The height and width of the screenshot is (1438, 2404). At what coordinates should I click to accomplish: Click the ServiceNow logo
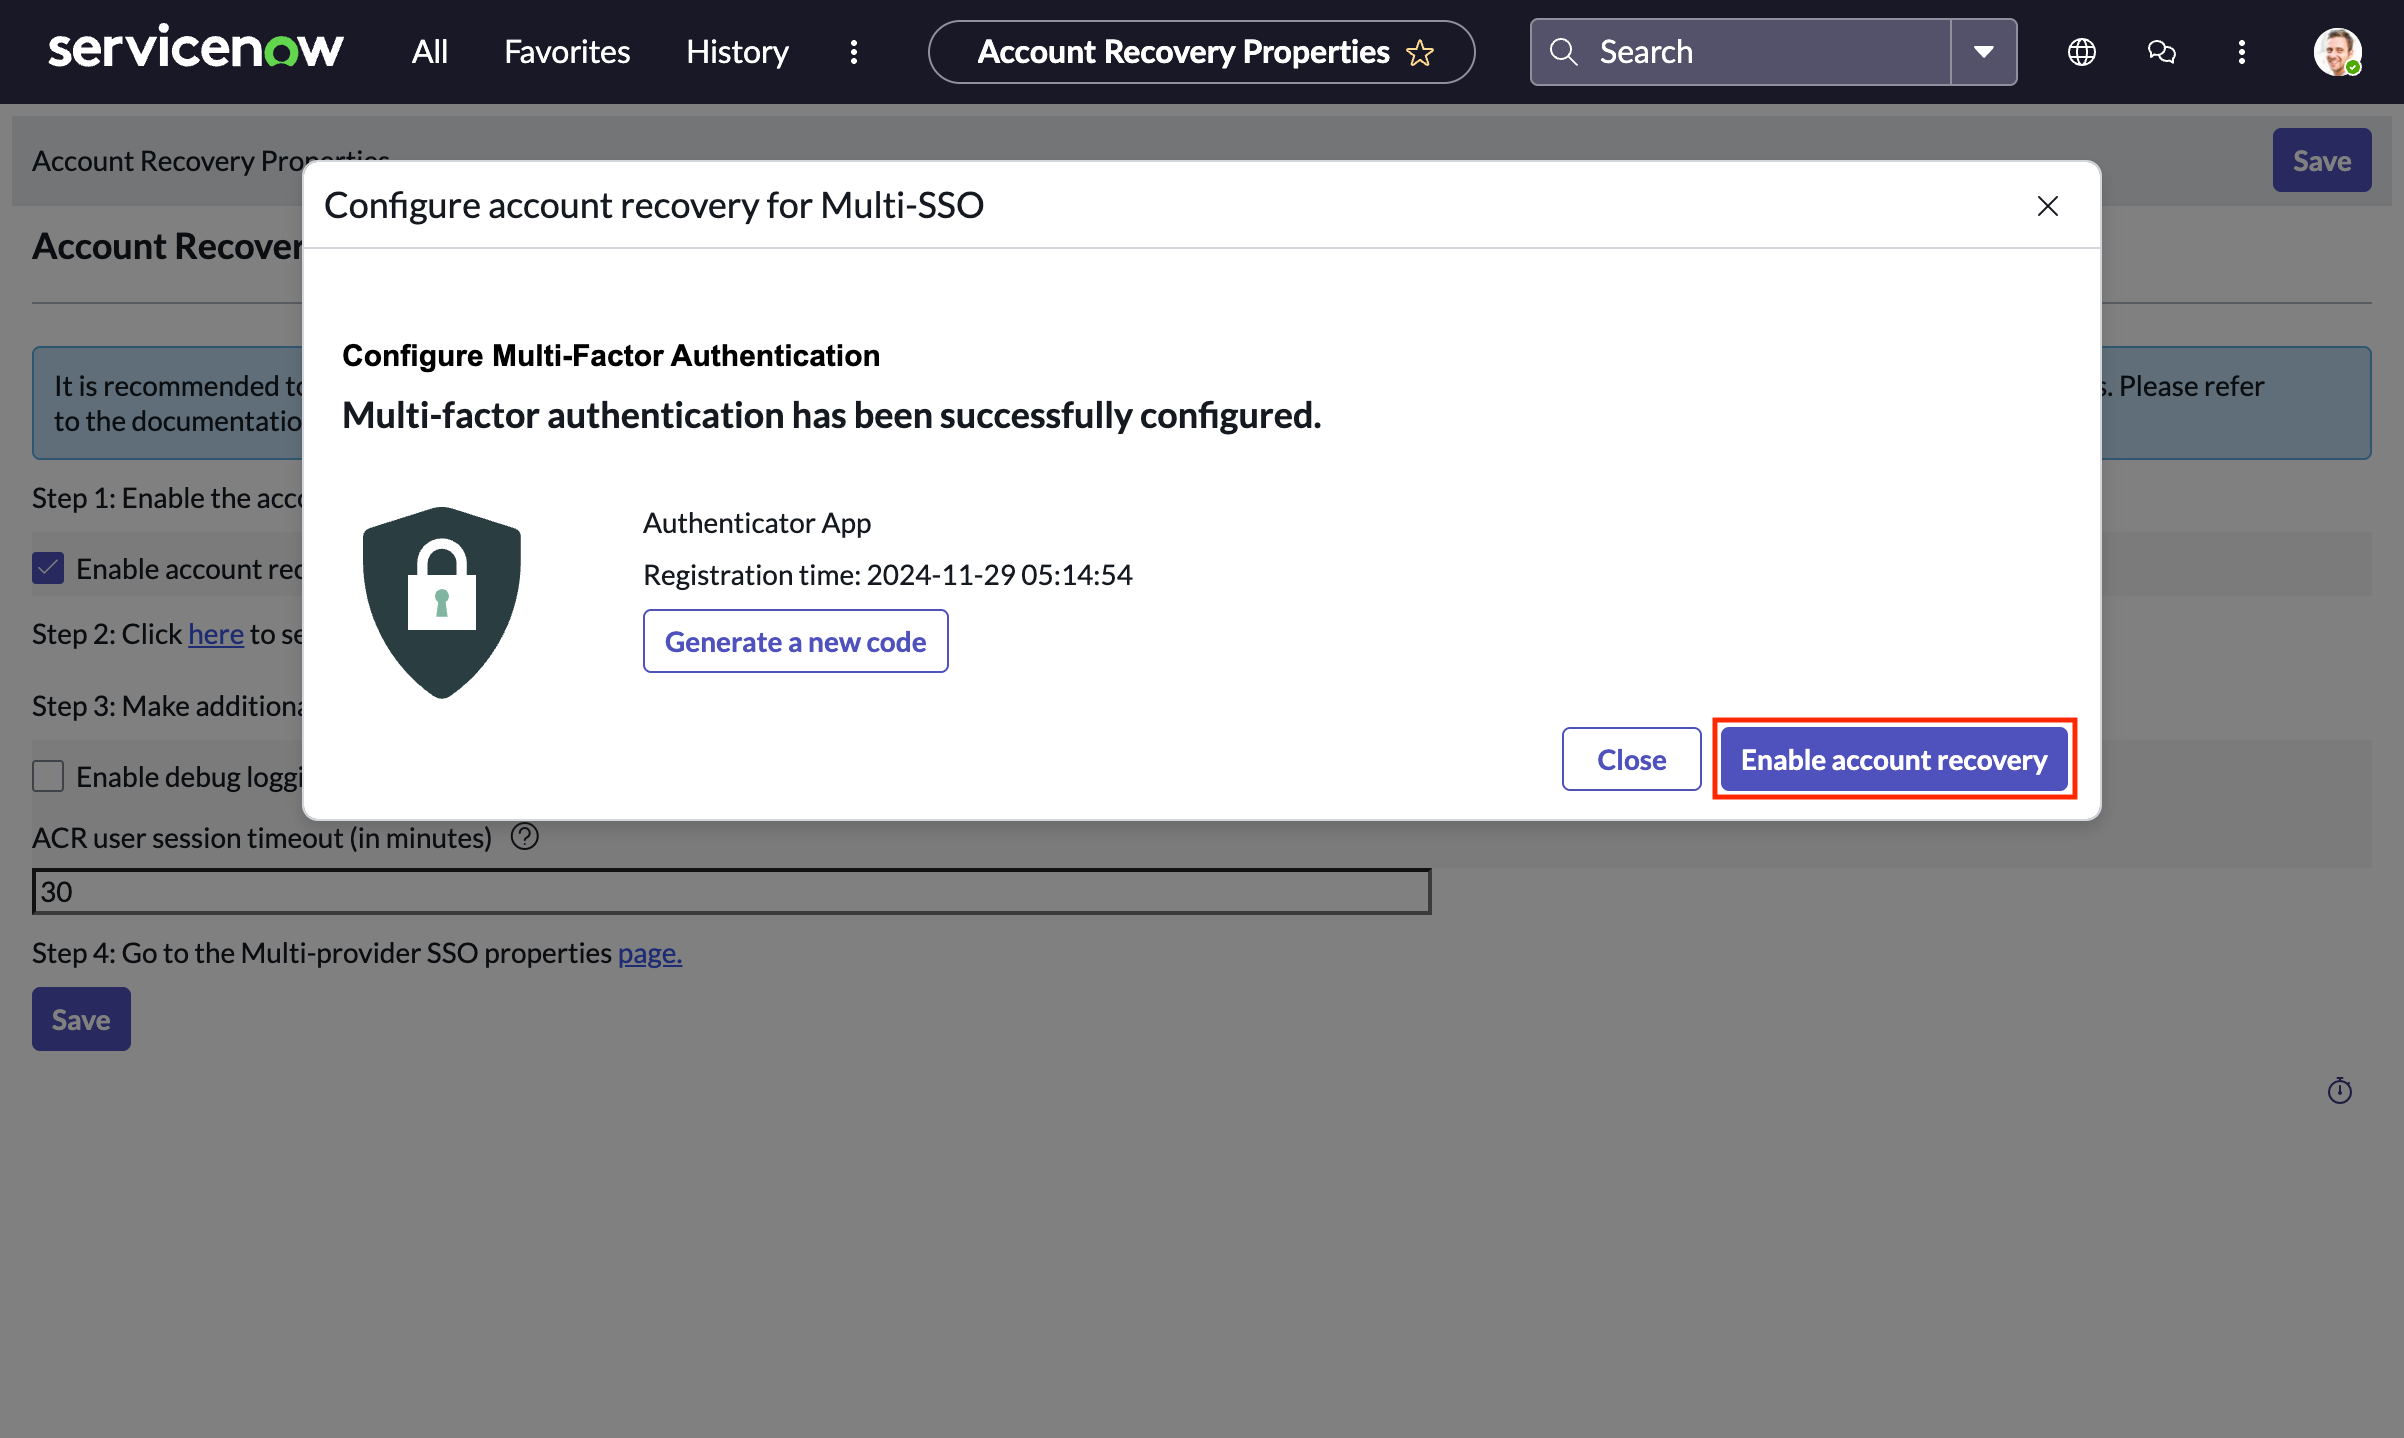coord(196,48)
